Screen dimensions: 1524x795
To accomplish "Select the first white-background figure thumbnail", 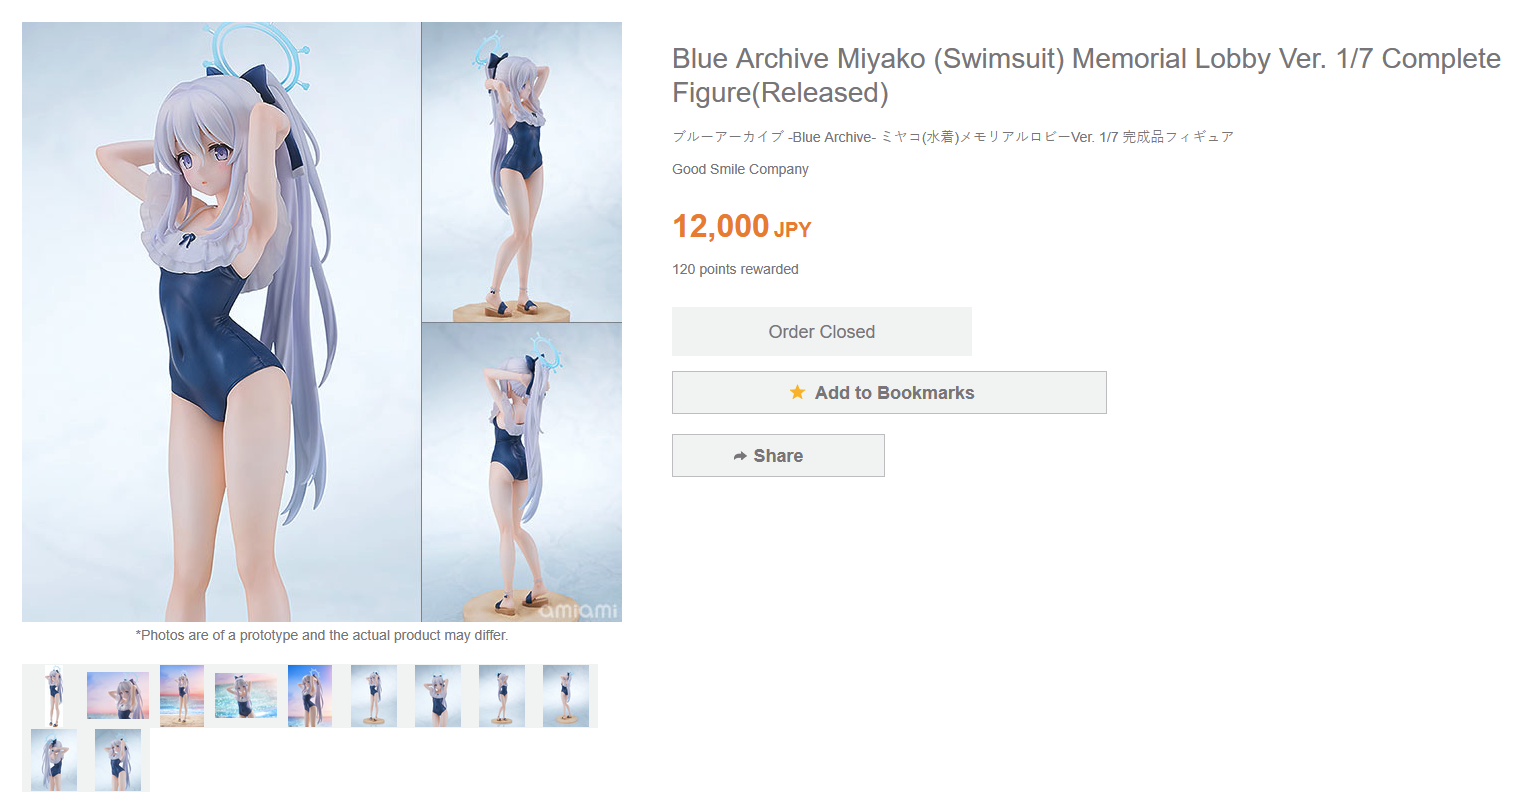I will point(54,696).
